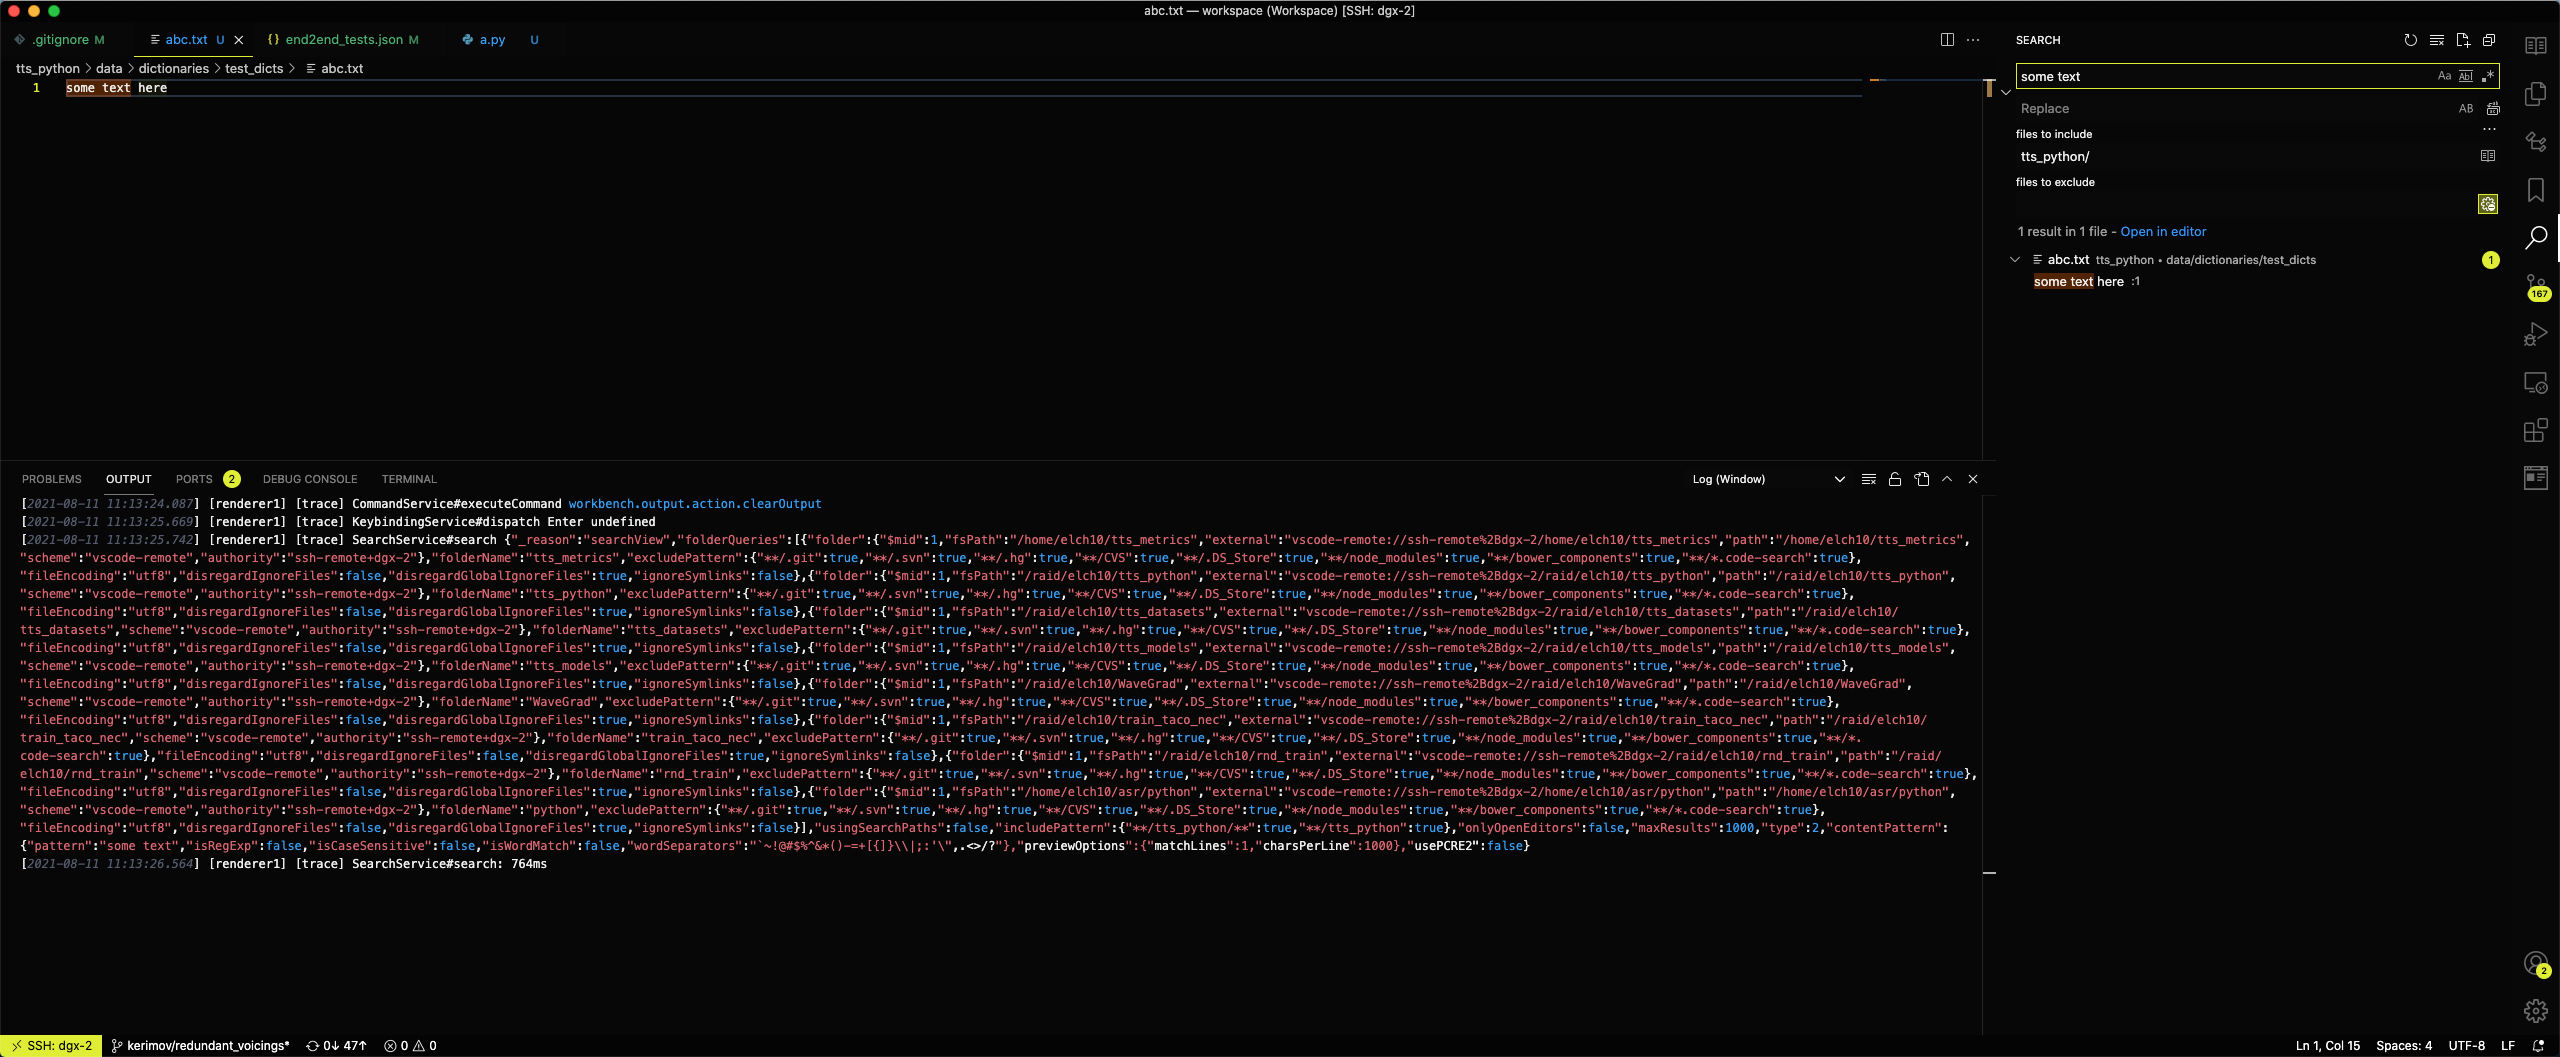Open the git graph activity bar icon
This screenshot has height=1057, width=2560.
click(2536, 142)
